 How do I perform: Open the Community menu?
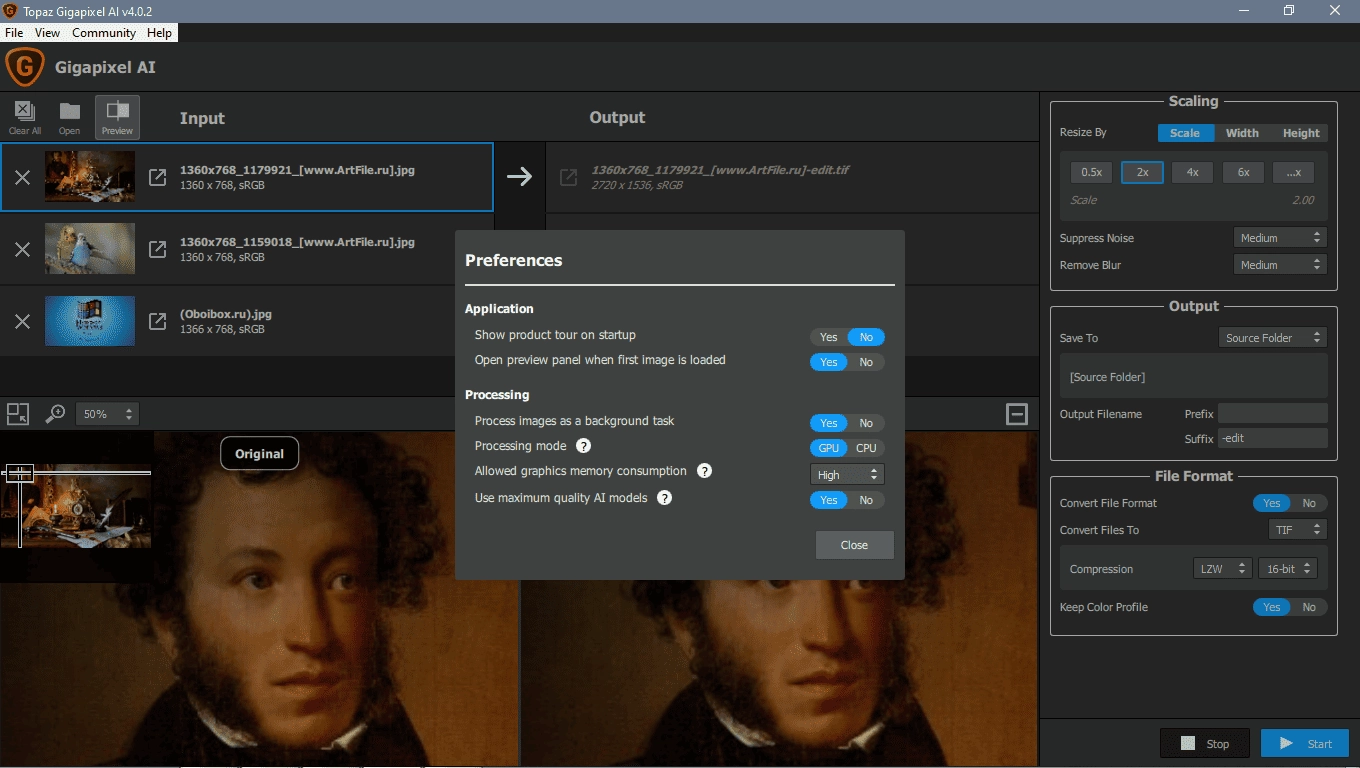pos(104,33)
